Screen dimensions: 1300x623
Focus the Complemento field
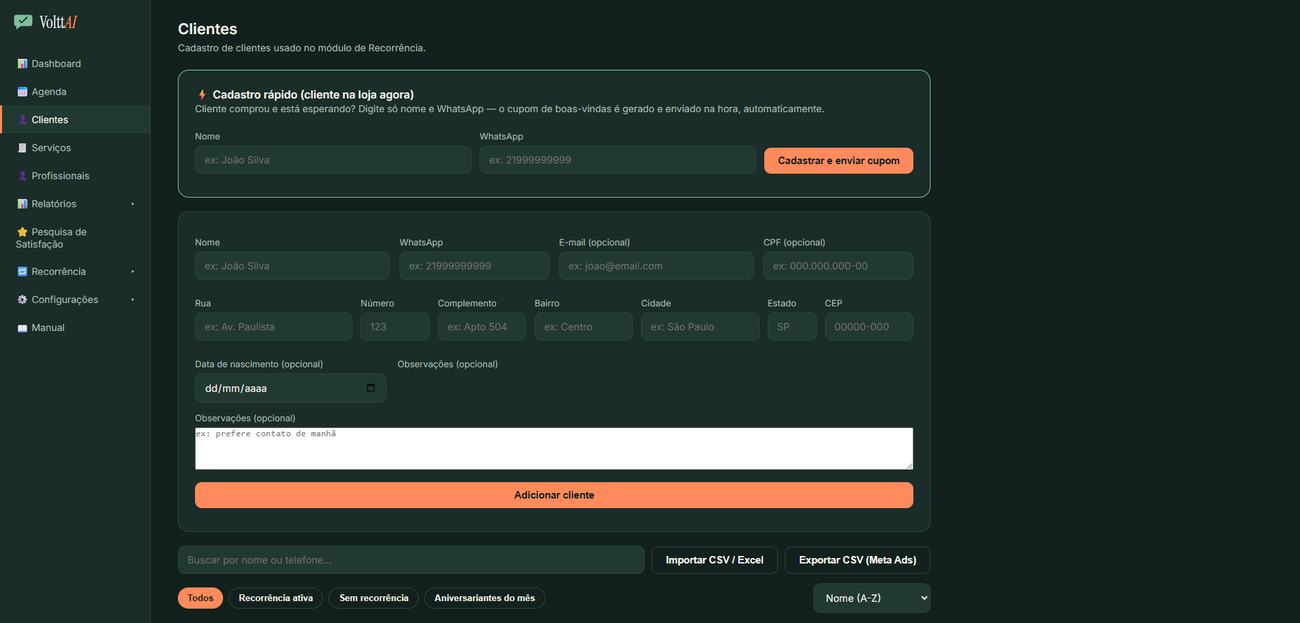pyautogui.click(x=482, y=327)
